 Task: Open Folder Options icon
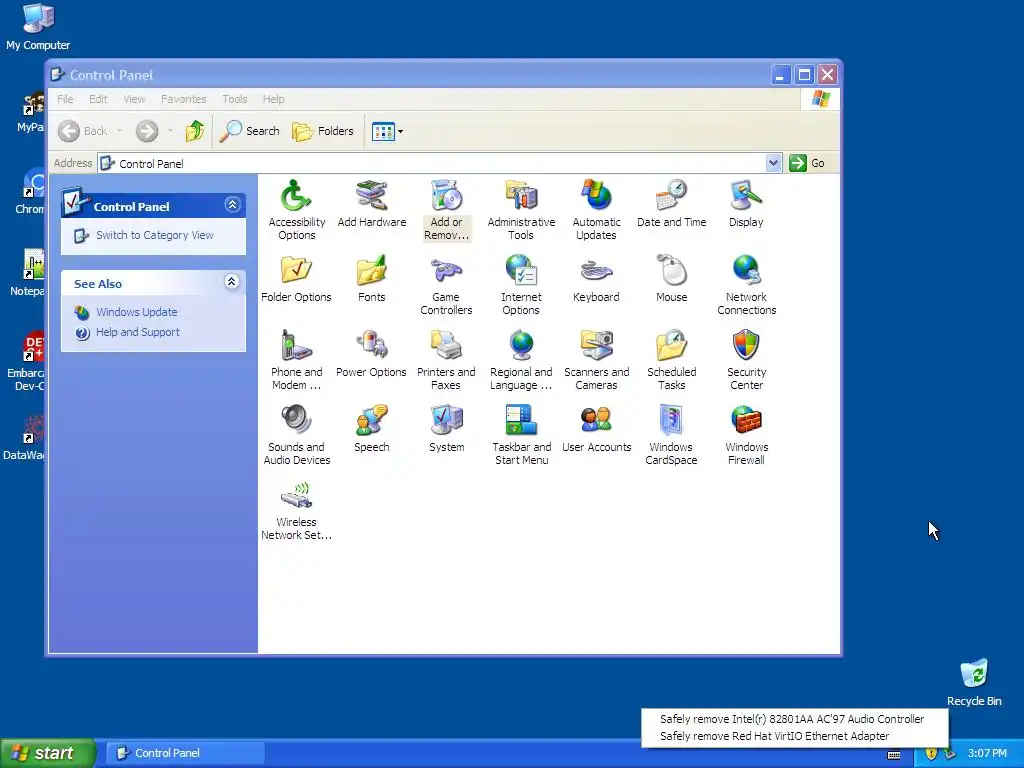coord(296,279)
